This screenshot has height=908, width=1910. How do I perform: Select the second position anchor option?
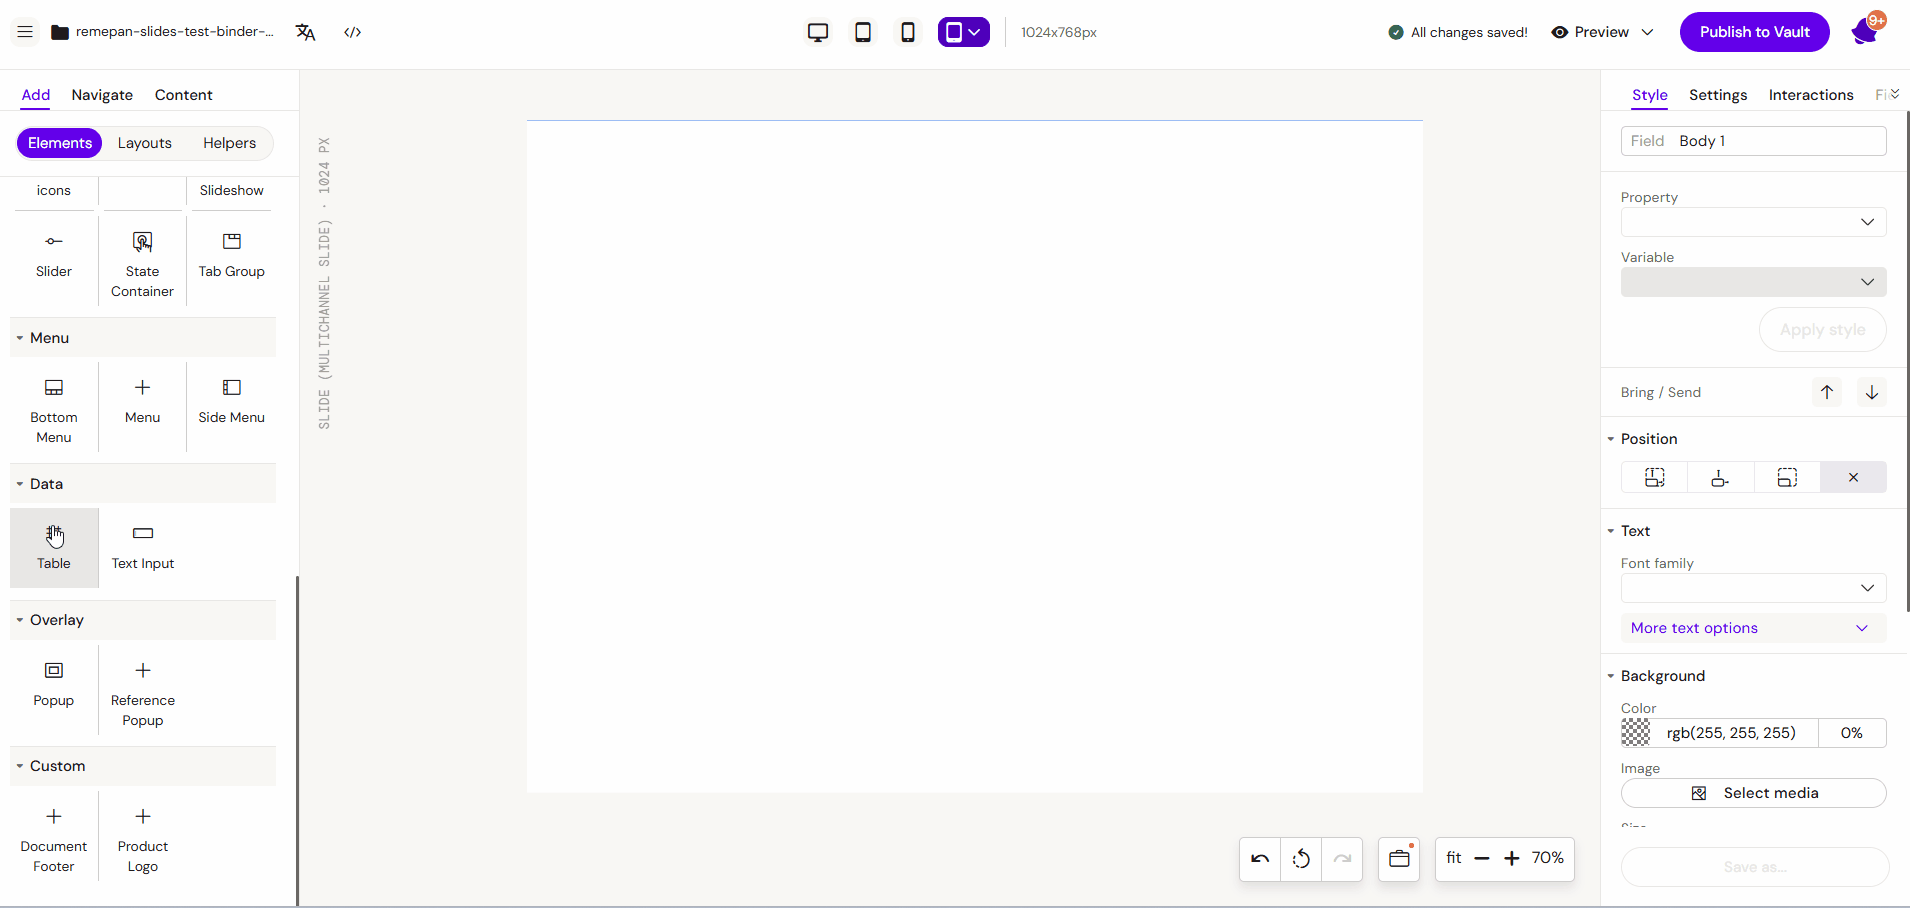[x=1720, y=477]
